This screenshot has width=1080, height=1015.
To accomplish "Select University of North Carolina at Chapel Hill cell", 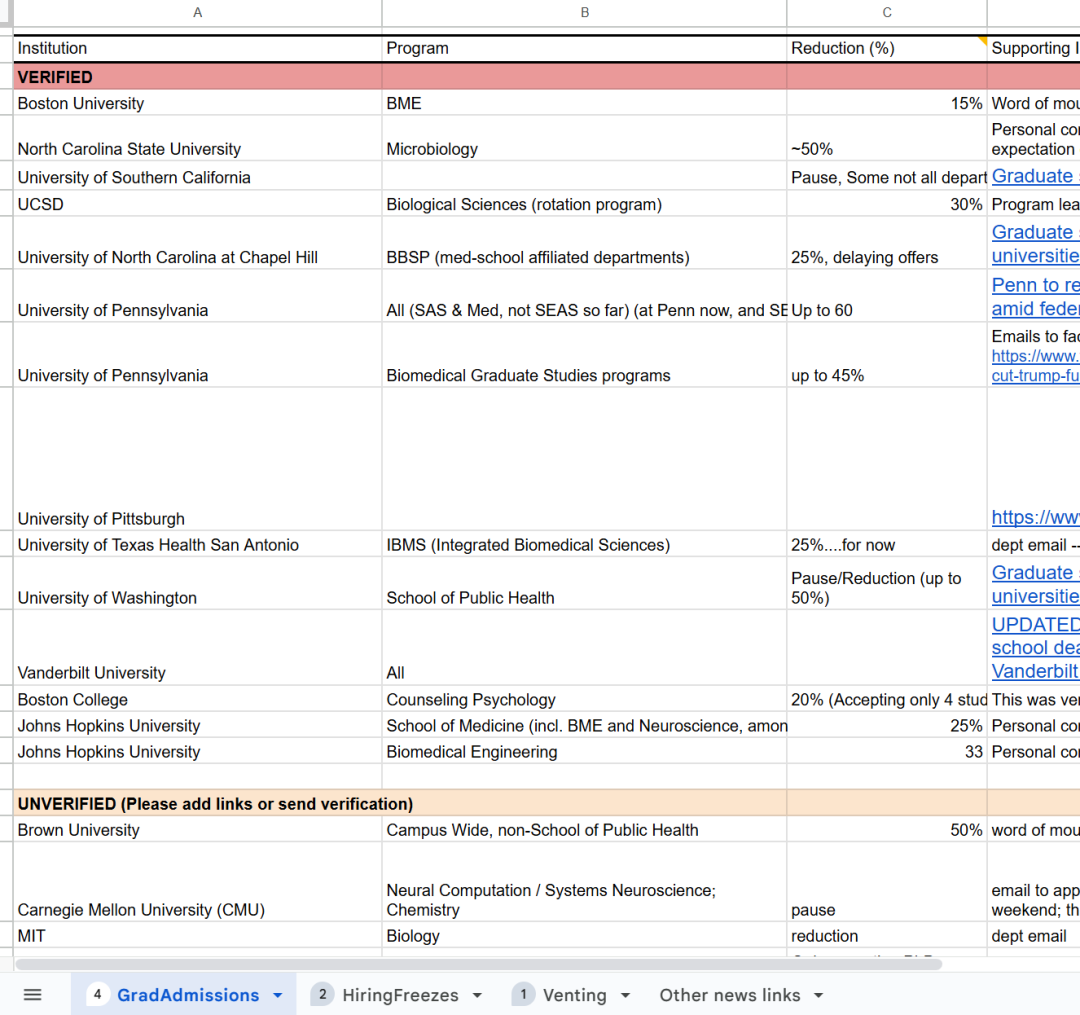I will 198,243.
